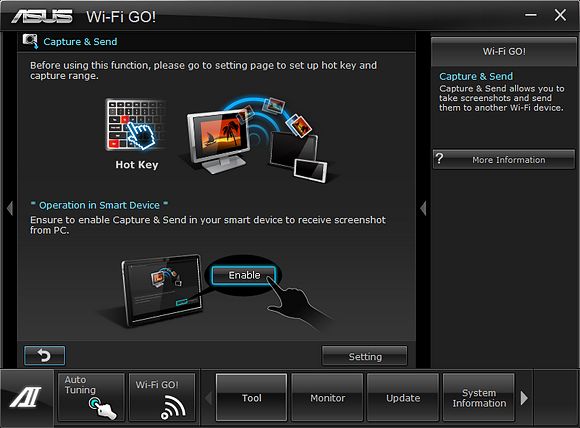Go to the System Information tab
The height and width of the screenshot is (428, 580).
[479, 398]
